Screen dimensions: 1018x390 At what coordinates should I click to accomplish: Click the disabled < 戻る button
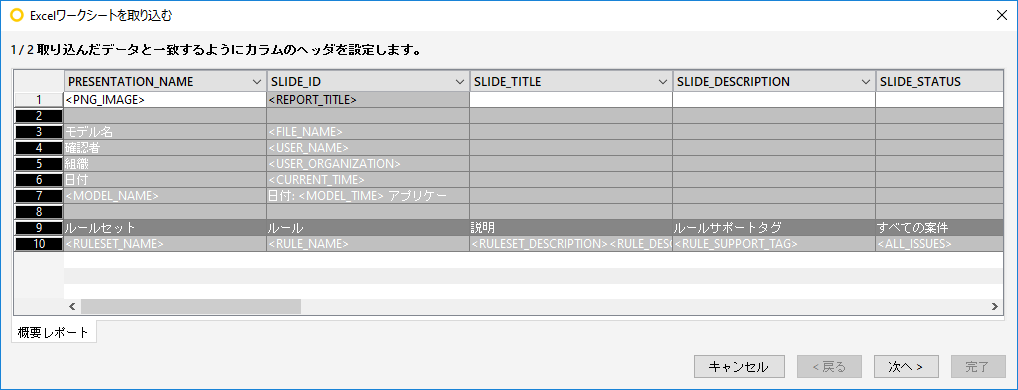point(830,367)
